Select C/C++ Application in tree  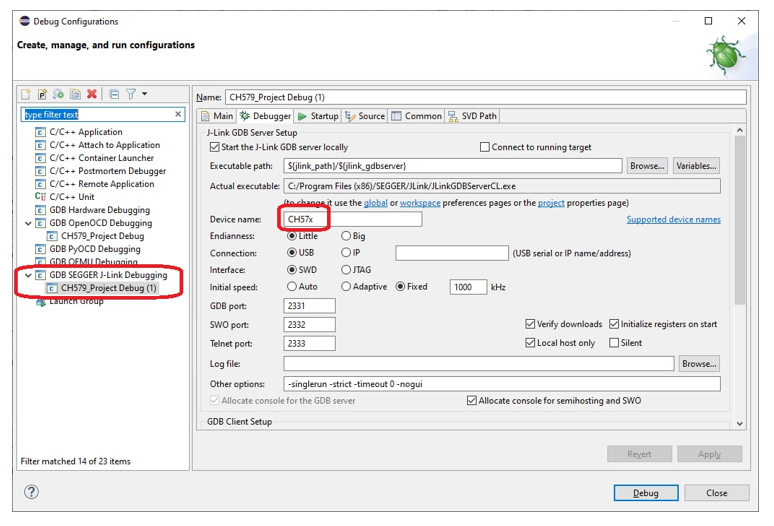click(x=85, y=132)
